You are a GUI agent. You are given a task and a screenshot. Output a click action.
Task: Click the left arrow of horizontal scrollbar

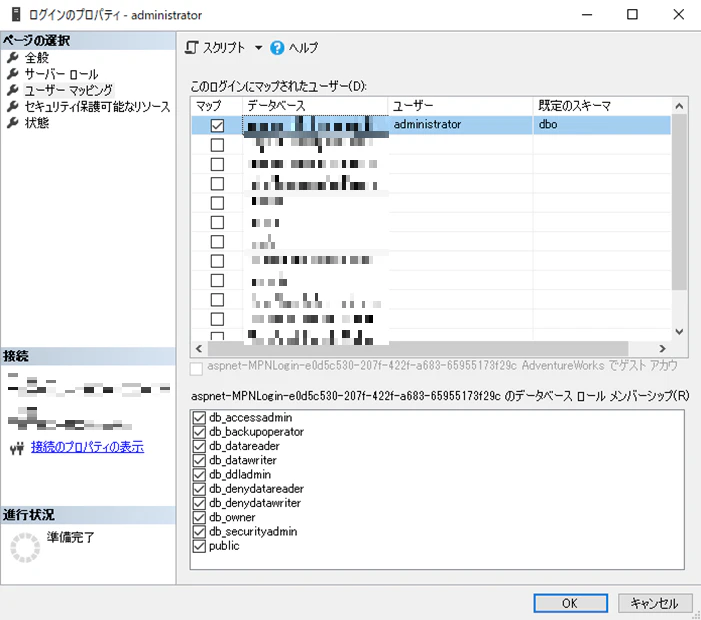point(199,349)
